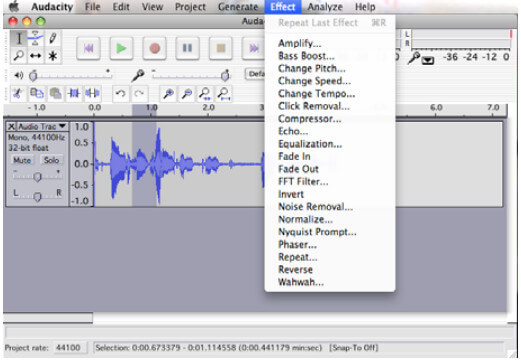Viewport: 521px width, 364px height.
Task: Open the input meter dropdown arrow
Action: (x=428, y=61)
